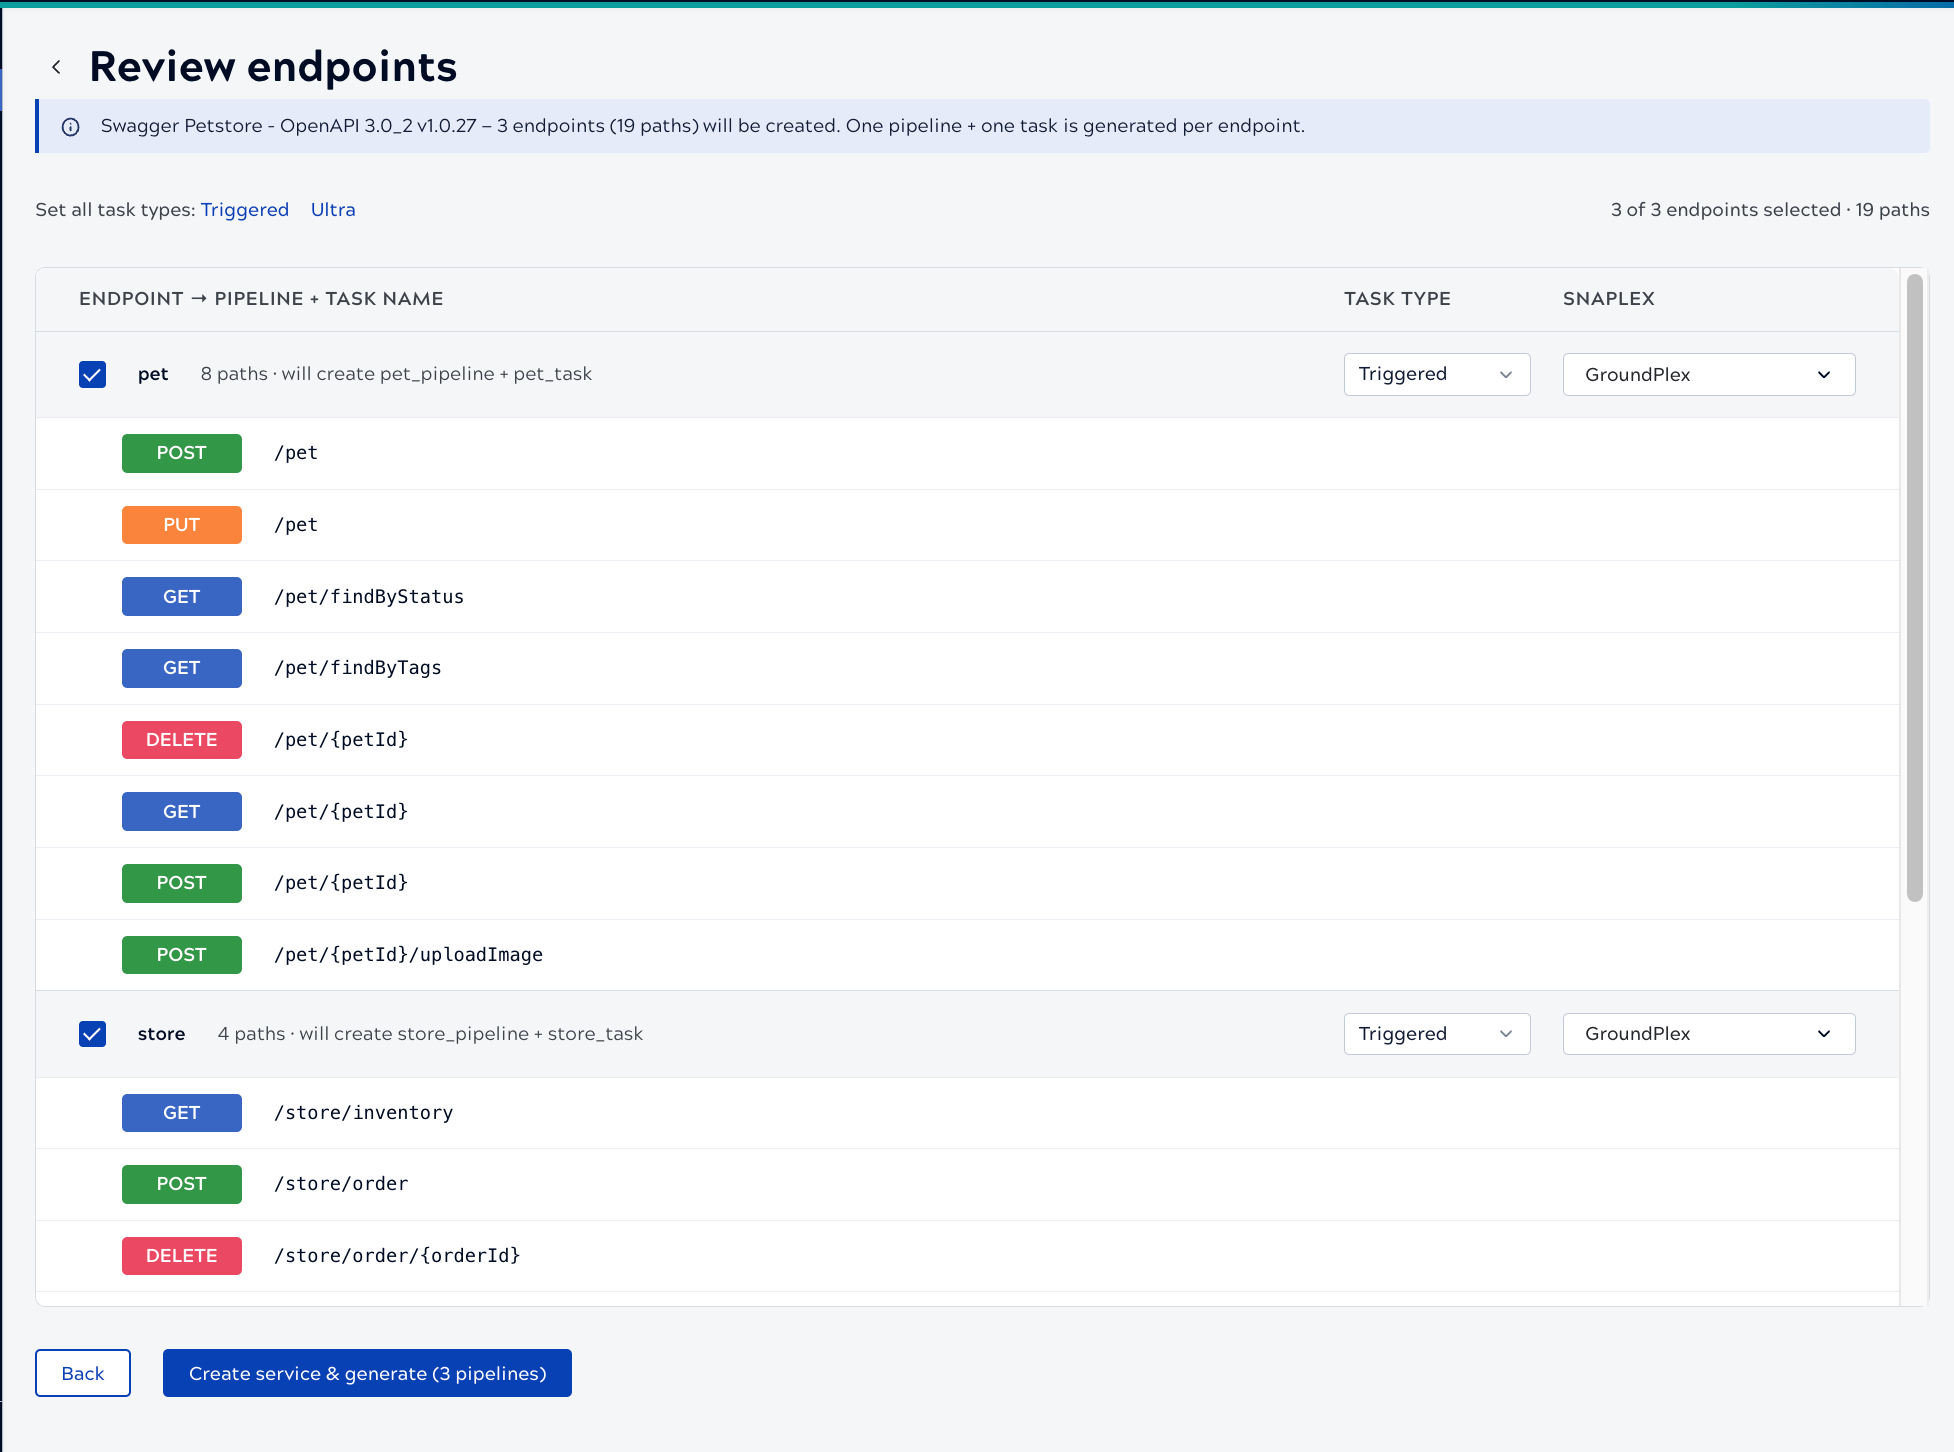The height and width of the screenshot is (1452, 1954).
Task: Click the TASK TYPE column header
Action: click(x=1397, y=299)
